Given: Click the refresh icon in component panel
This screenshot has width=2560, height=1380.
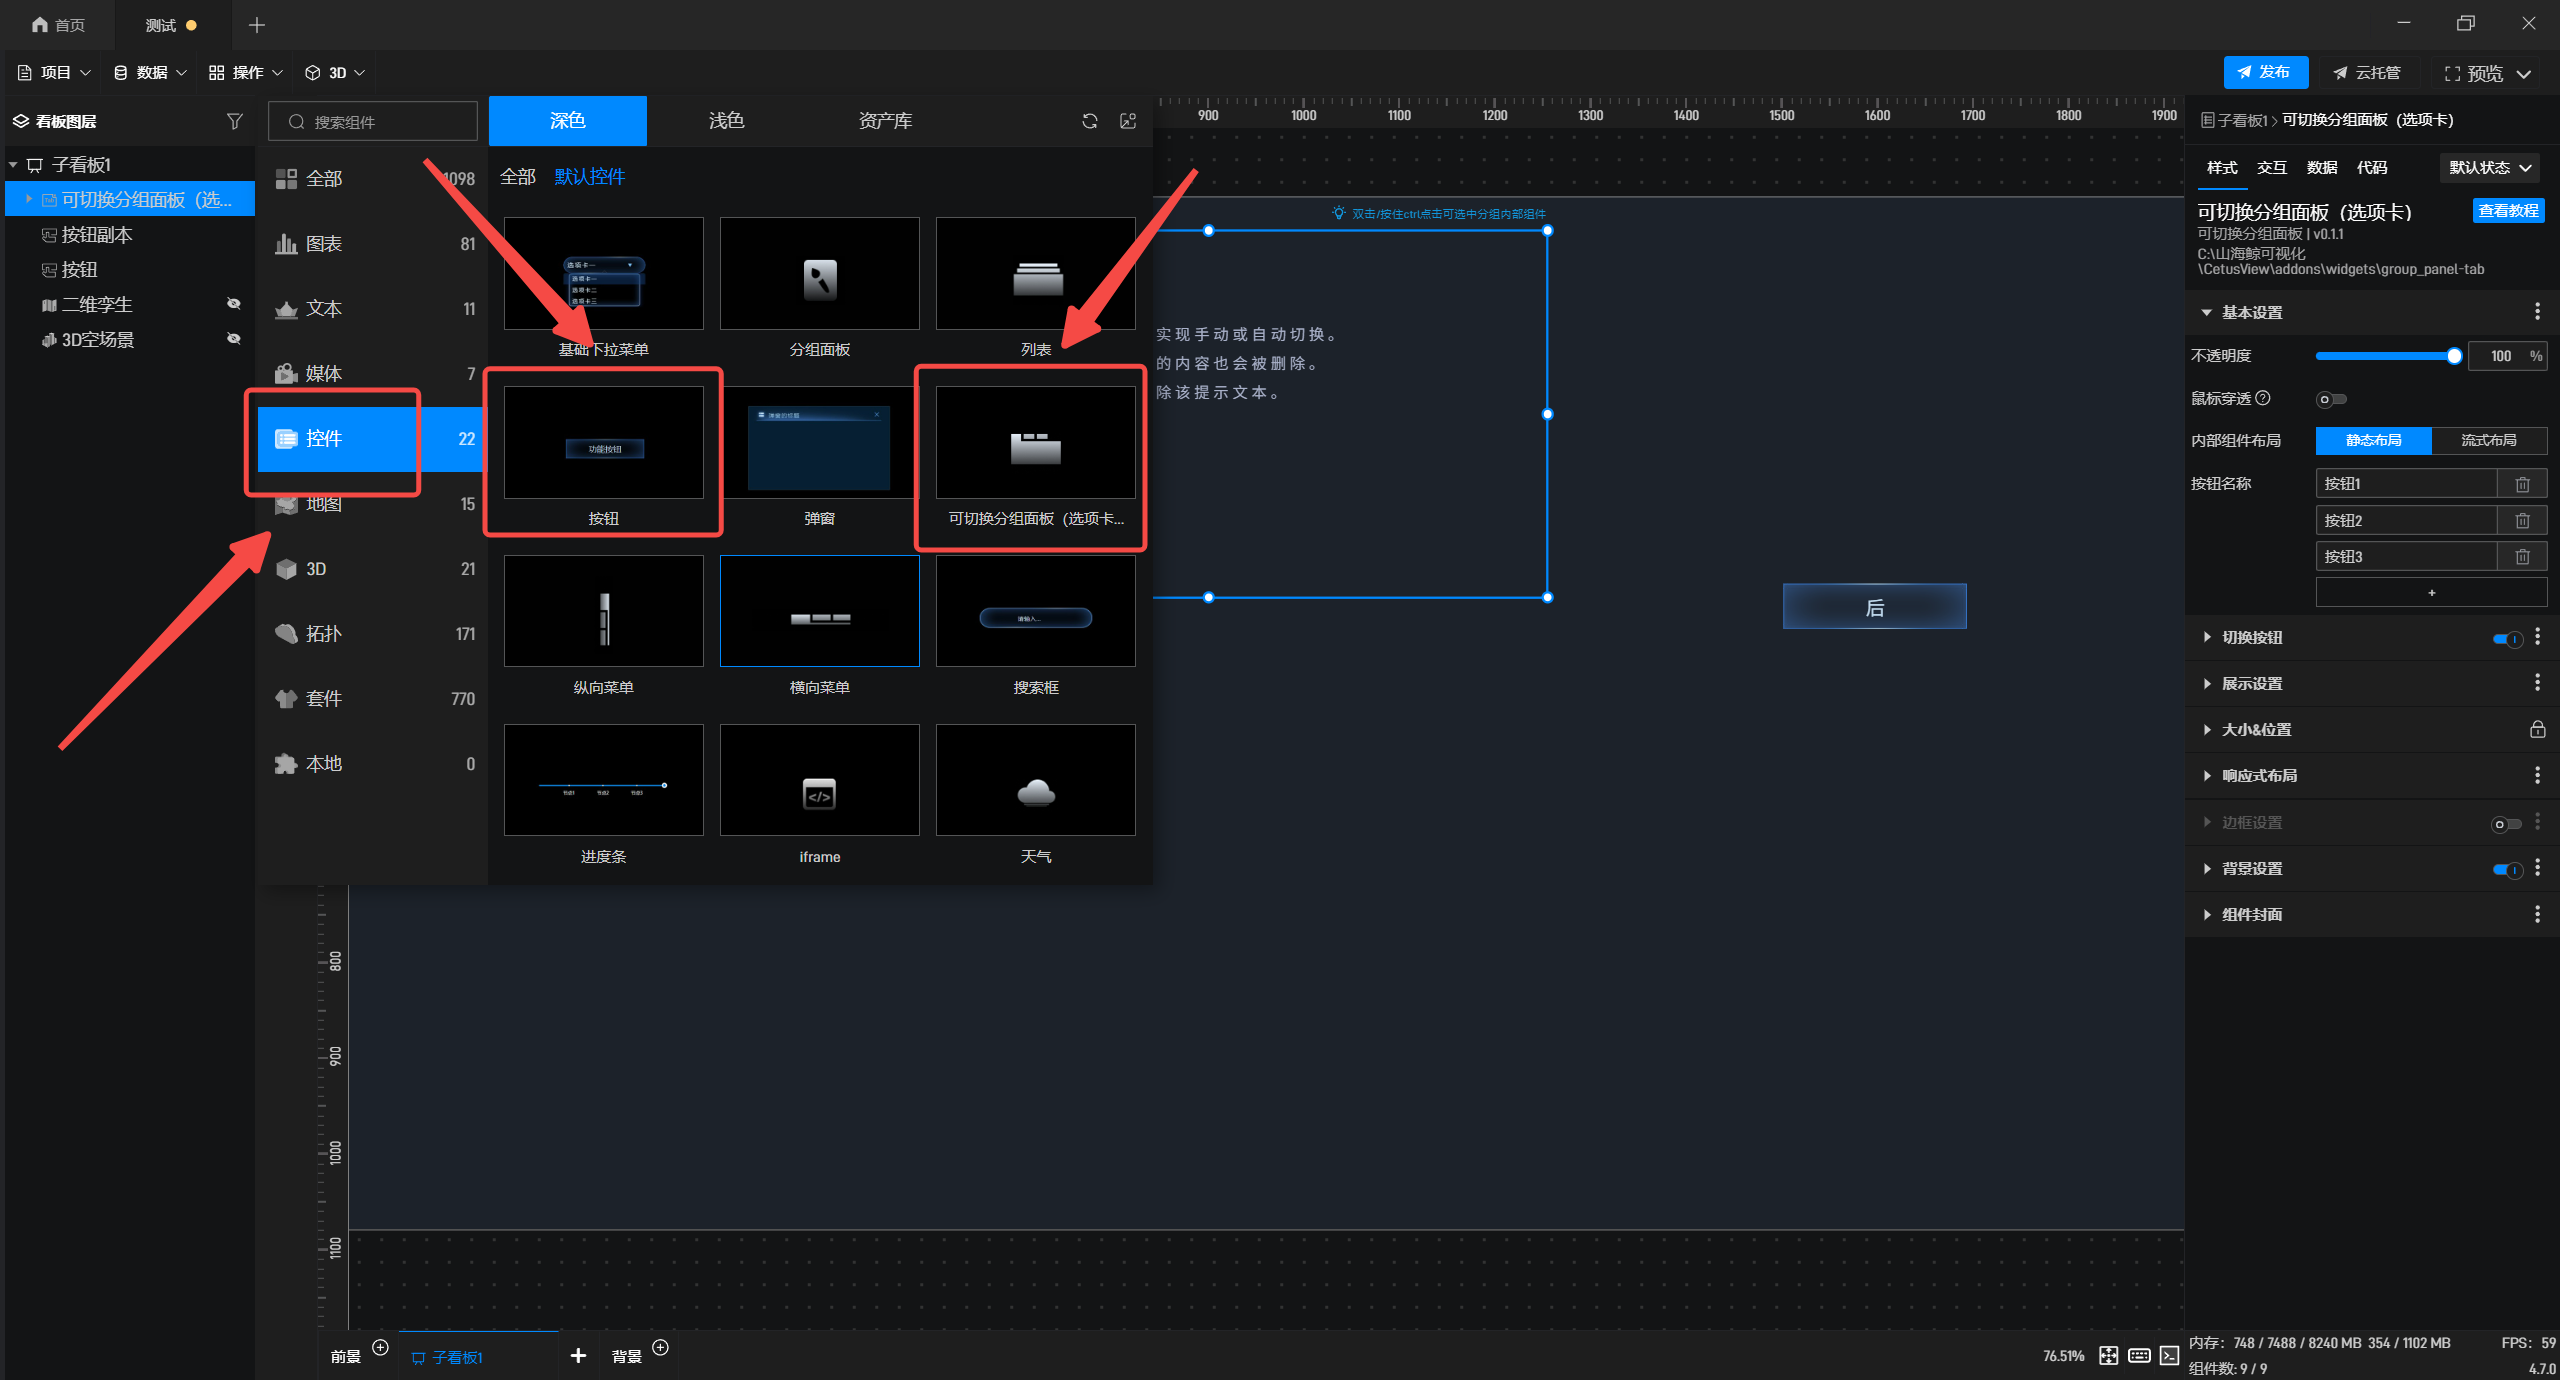Looking at the screenshot, I should 1089,121.
